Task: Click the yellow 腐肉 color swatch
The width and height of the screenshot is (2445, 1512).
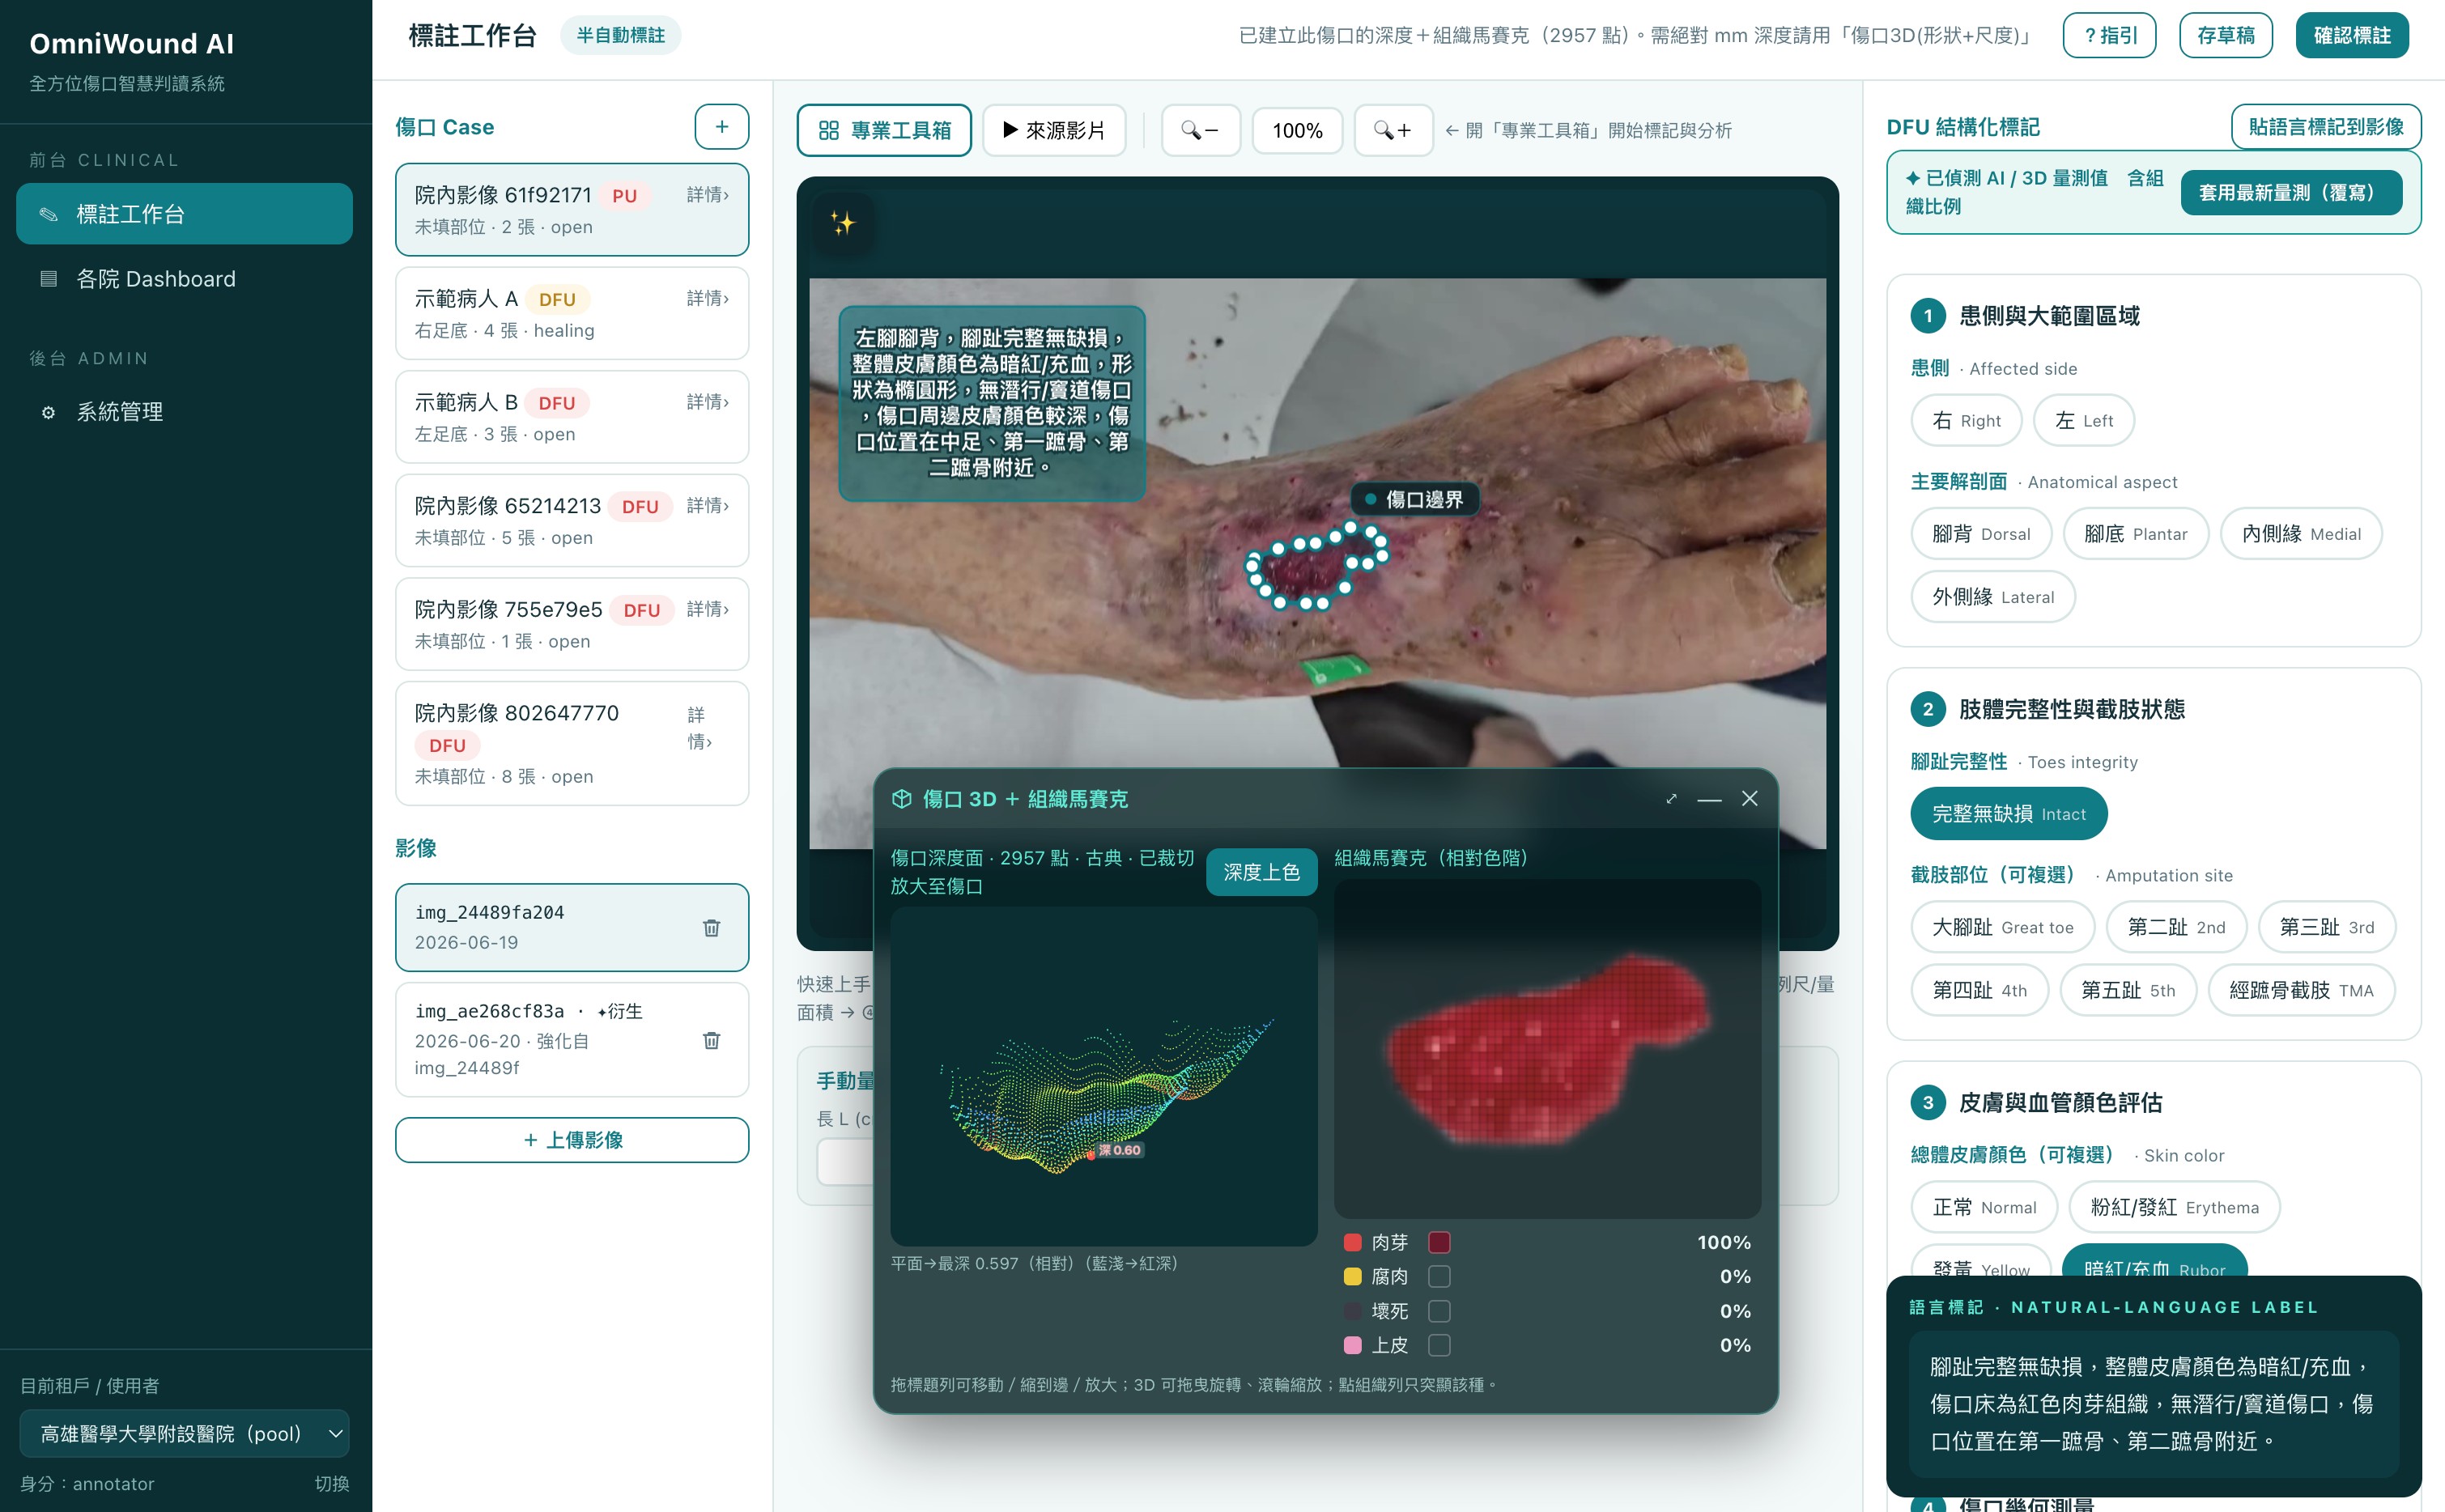Action: click(1352, 1276)
